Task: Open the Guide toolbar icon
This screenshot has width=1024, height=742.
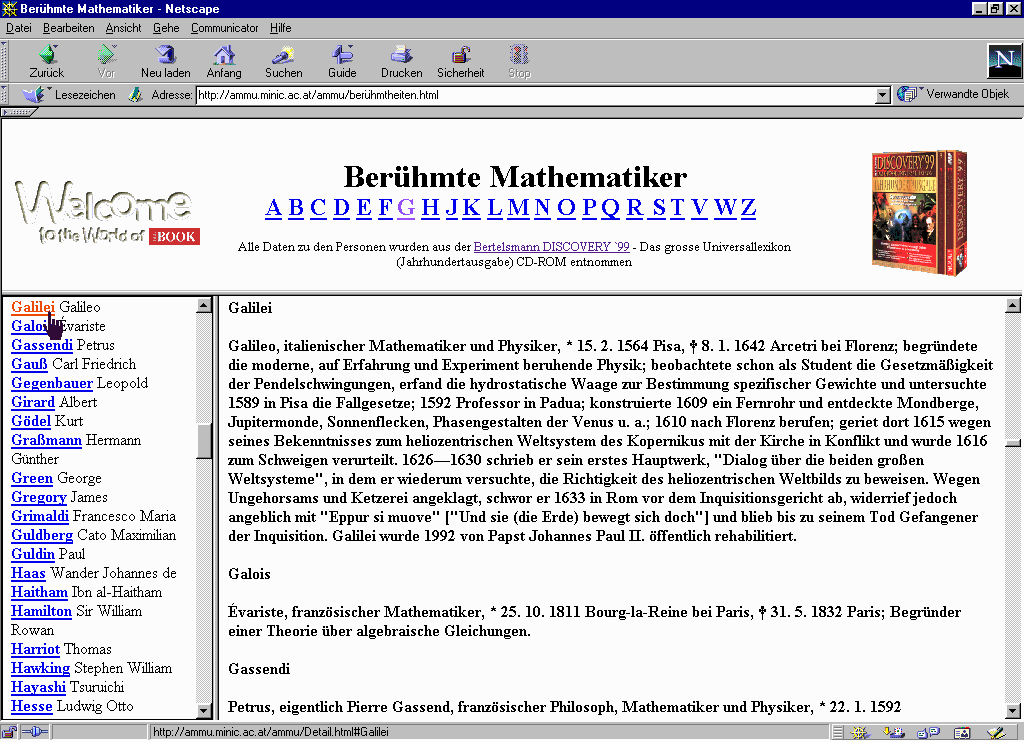Action: pos(342,55)
